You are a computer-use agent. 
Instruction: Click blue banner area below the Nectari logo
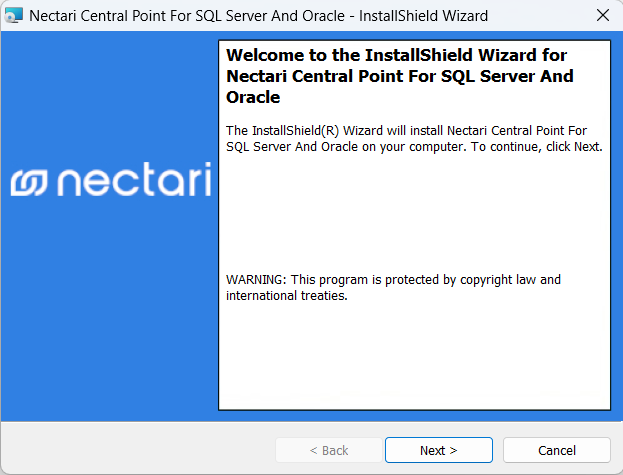(108, 320)
